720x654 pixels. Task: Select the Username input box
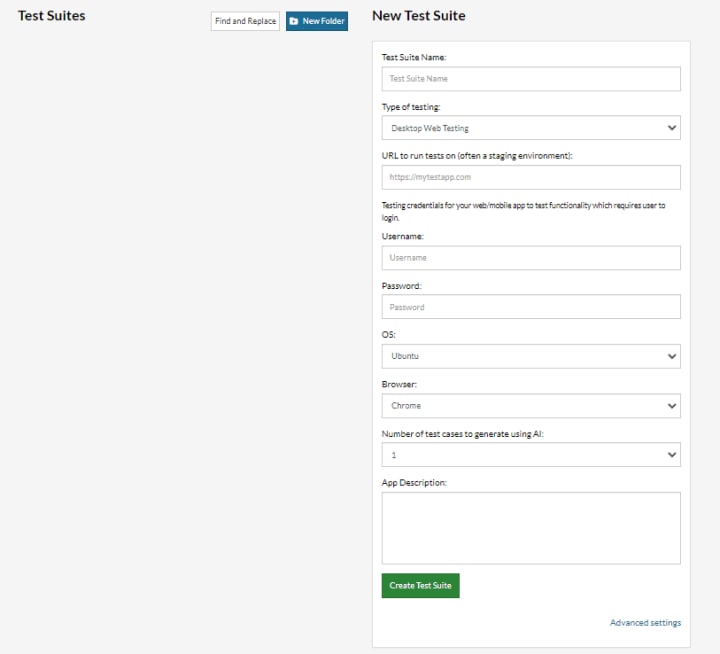click(x=531, y=258)
